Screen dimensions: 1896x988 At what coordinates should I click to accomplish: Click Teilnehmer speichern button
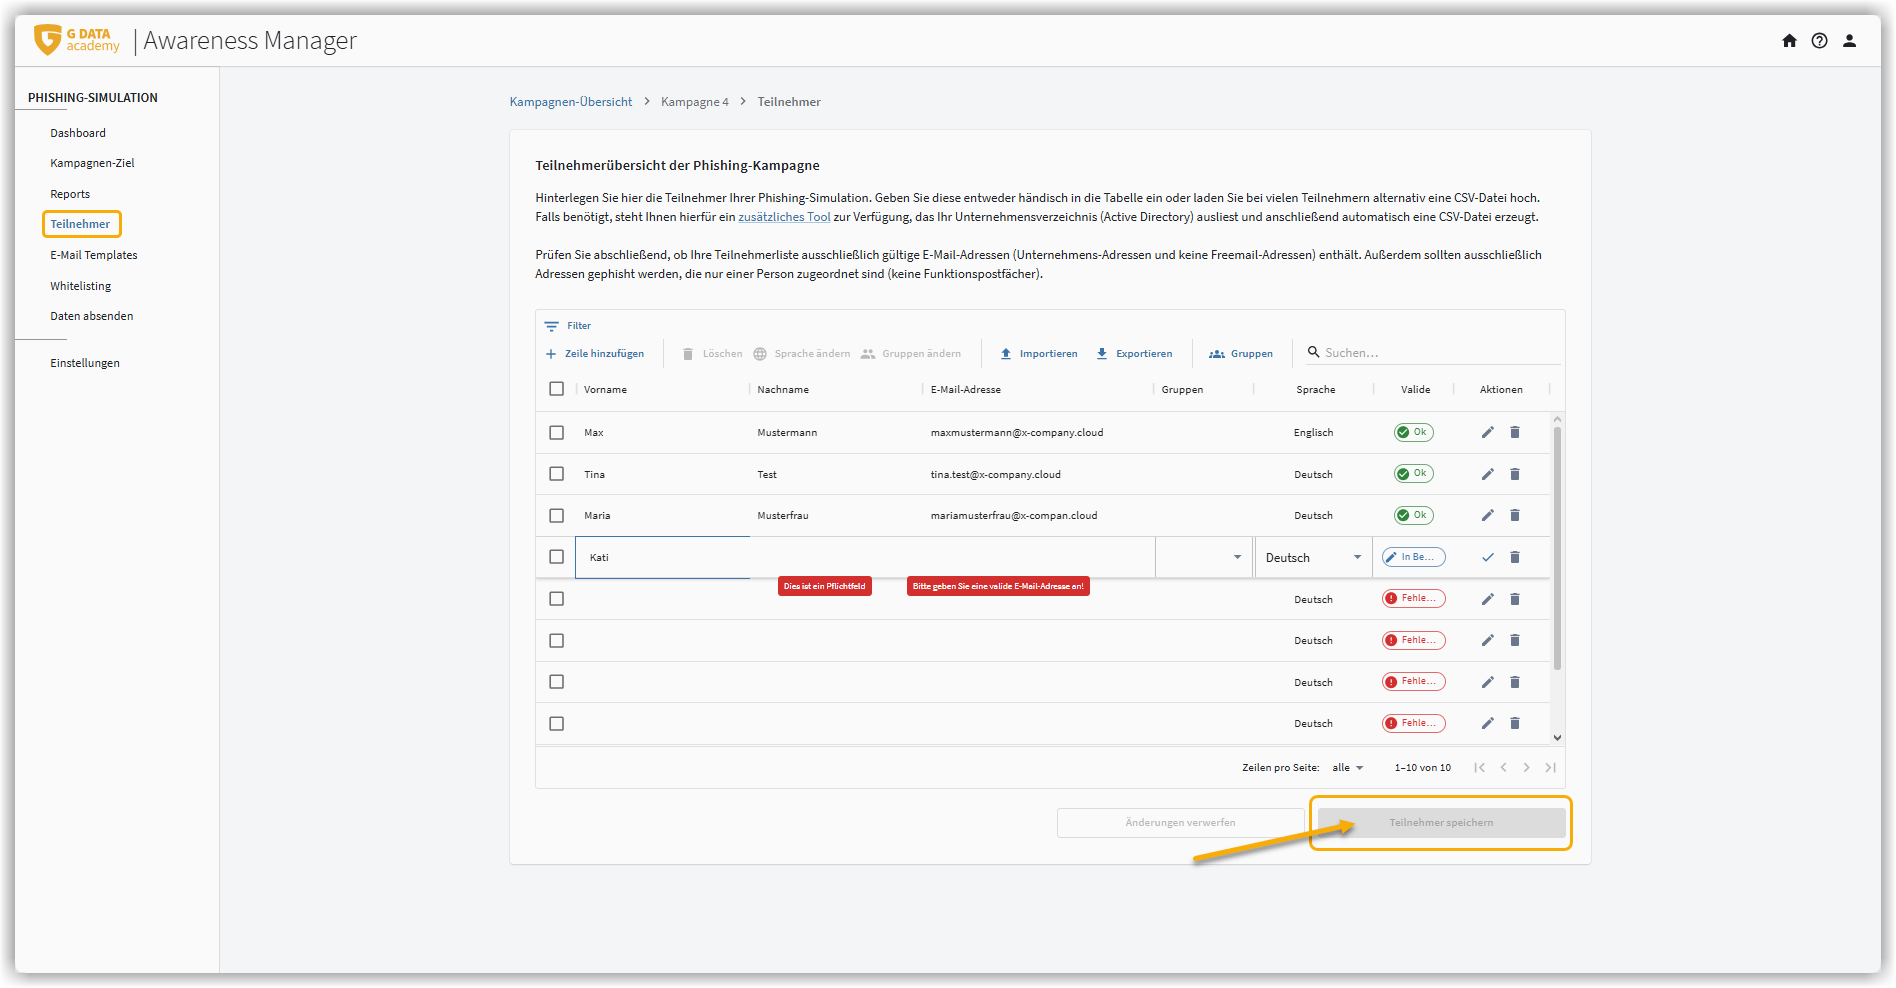pos(1441,823)
